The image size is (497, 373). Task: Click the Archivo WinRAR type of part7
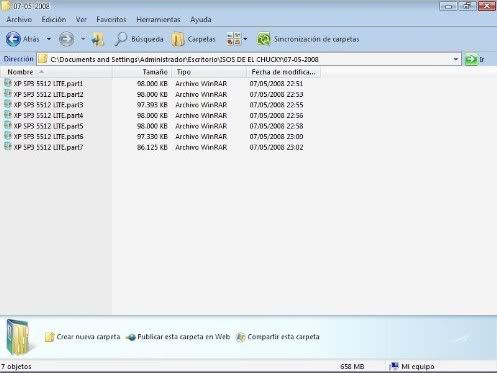201,147
